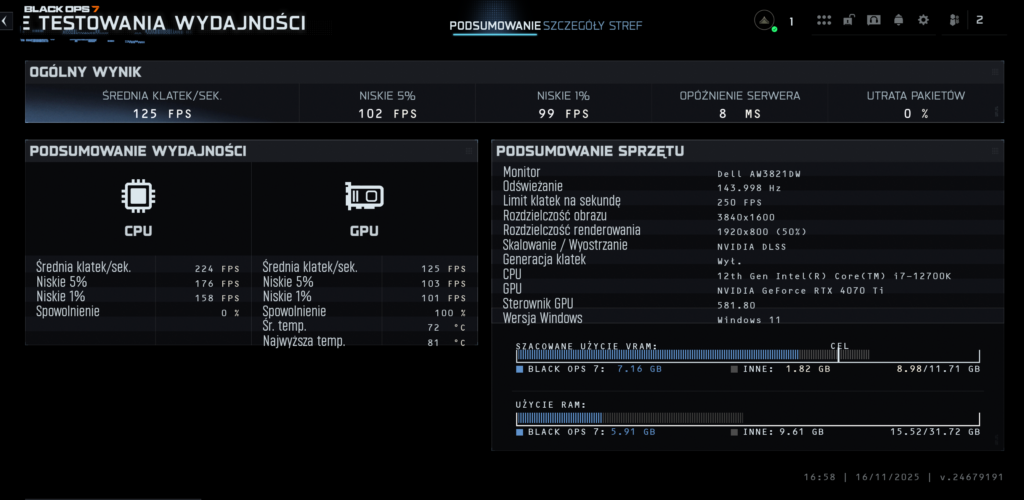Viewport: 1024px width, 500px height.
Task: Click the Podsumowanie Sprzętu panel header
Action: [x=590, y=151]
